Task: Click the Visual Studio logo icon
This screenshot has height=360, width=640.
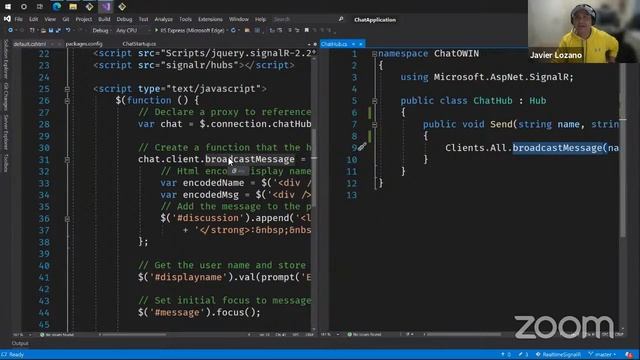Action: click(x=7, y=19)
